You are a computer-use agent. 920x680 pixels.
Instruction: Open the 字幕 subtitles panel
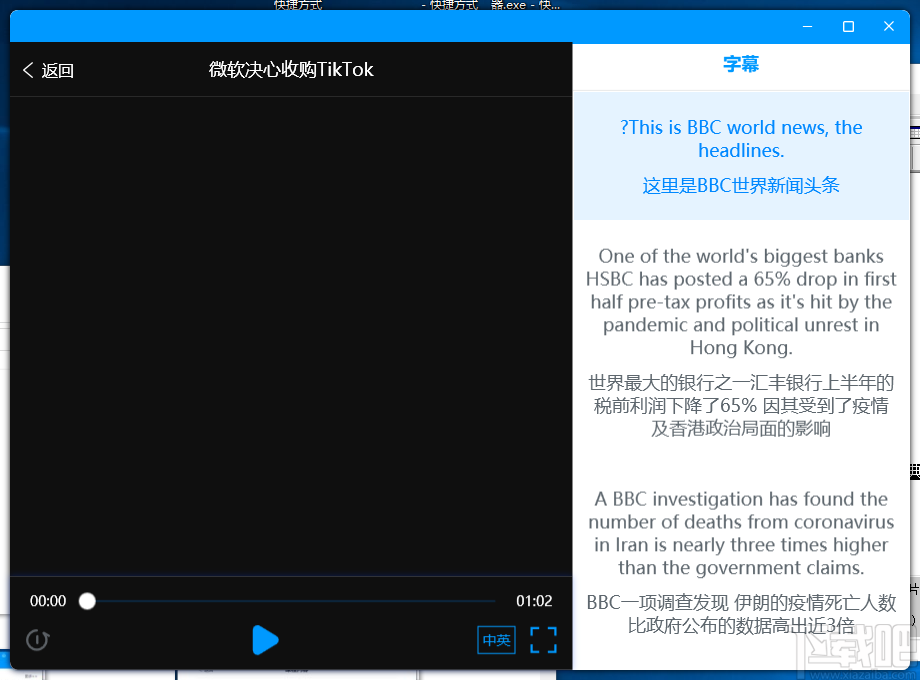pos(740,62)
